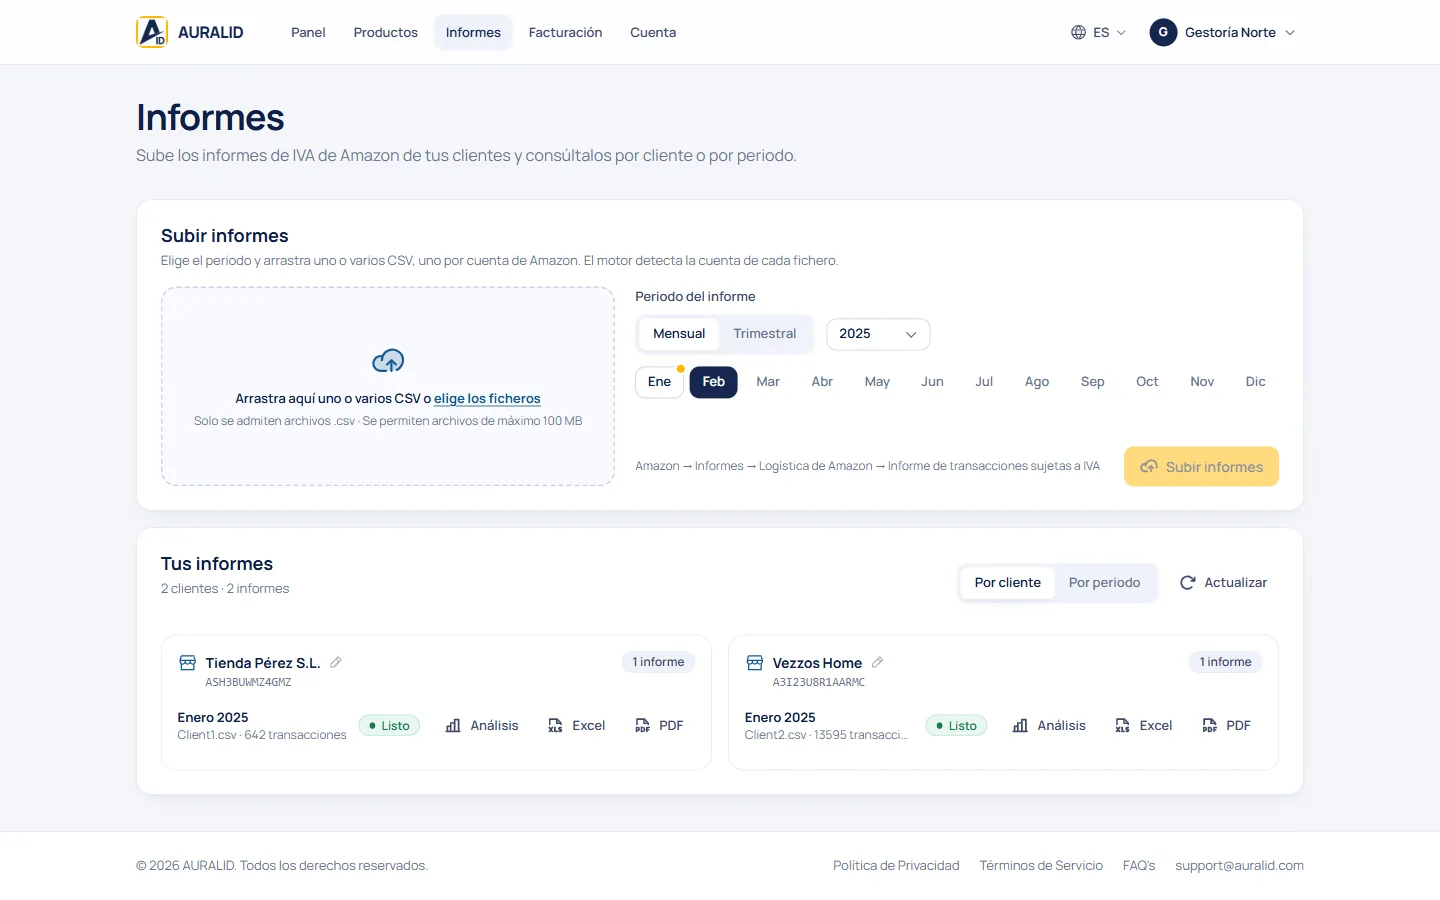
Task: Select month Dic
Action: pos(1256,382)
